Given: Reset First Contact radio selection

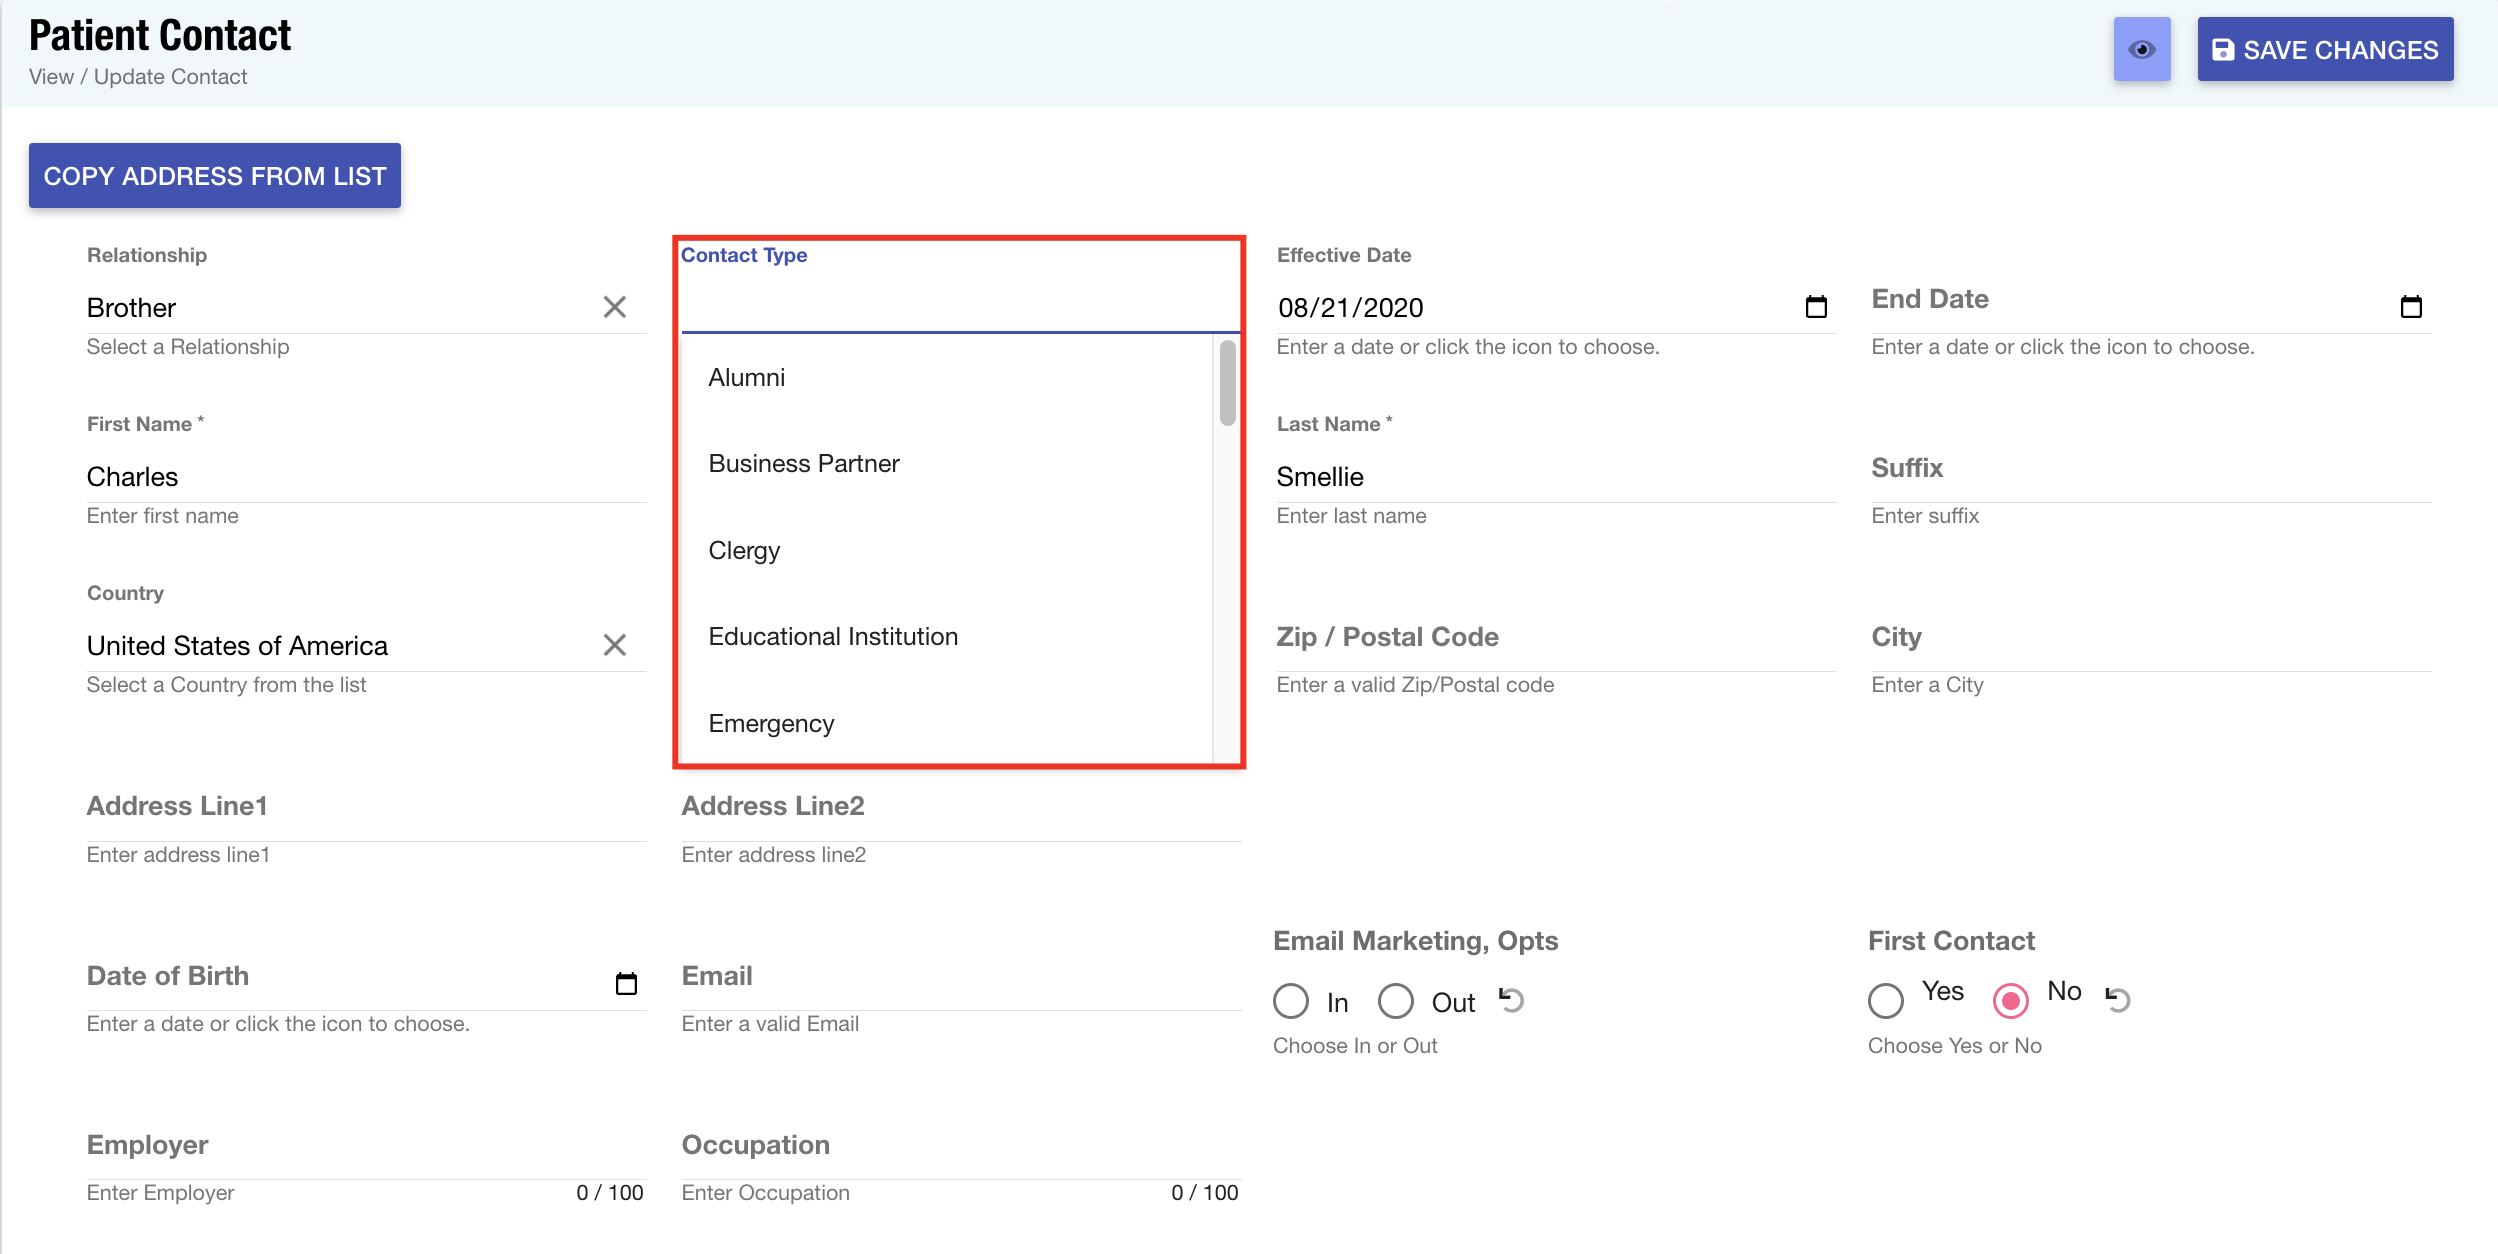Looking at the screenshot, I should click(2118, 999).
